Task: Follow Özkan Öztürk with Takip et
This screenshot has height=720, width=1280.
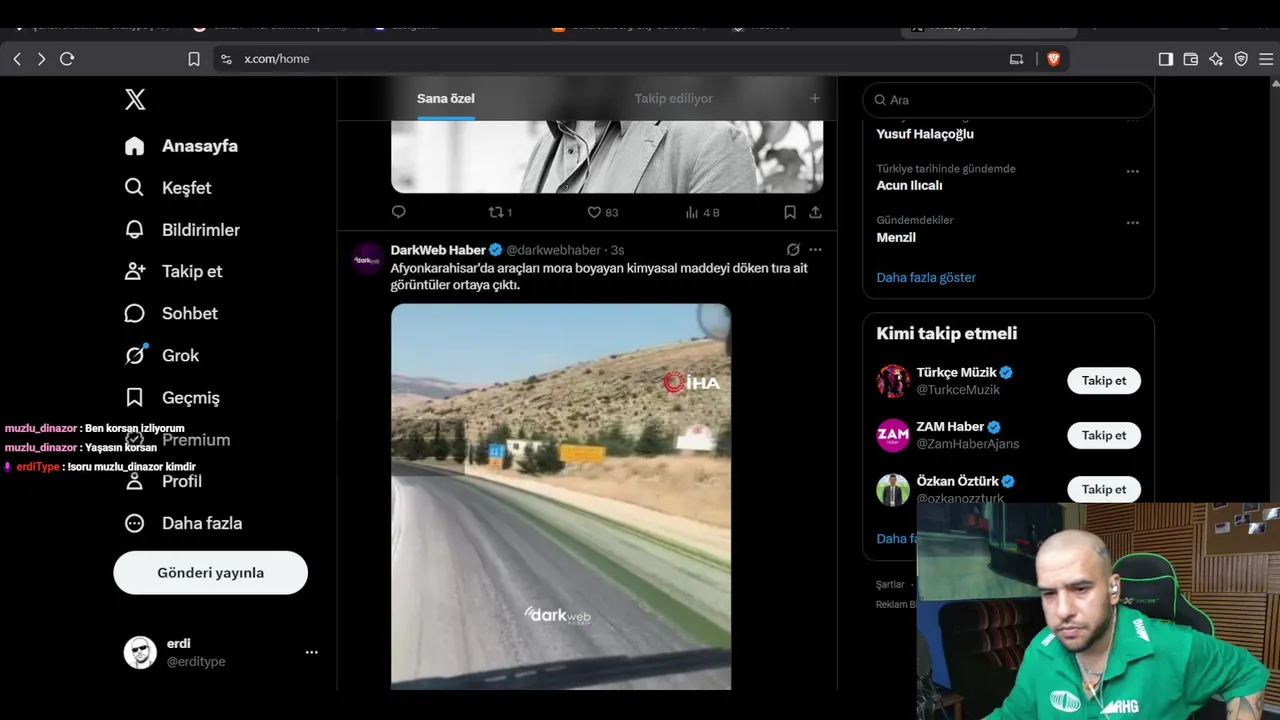Action: (x=1104, y=489)
